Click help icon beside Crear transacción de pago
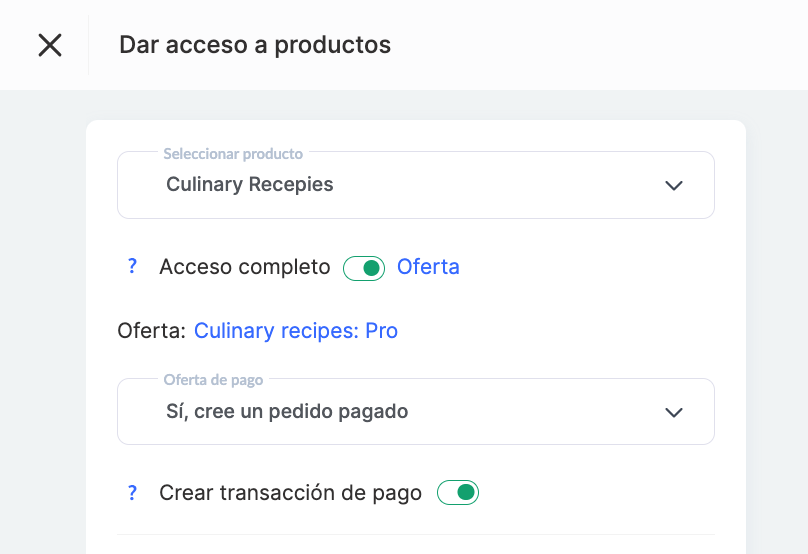Image resolution: width=808 pixels, height=554 pixels. pos(131,493)
